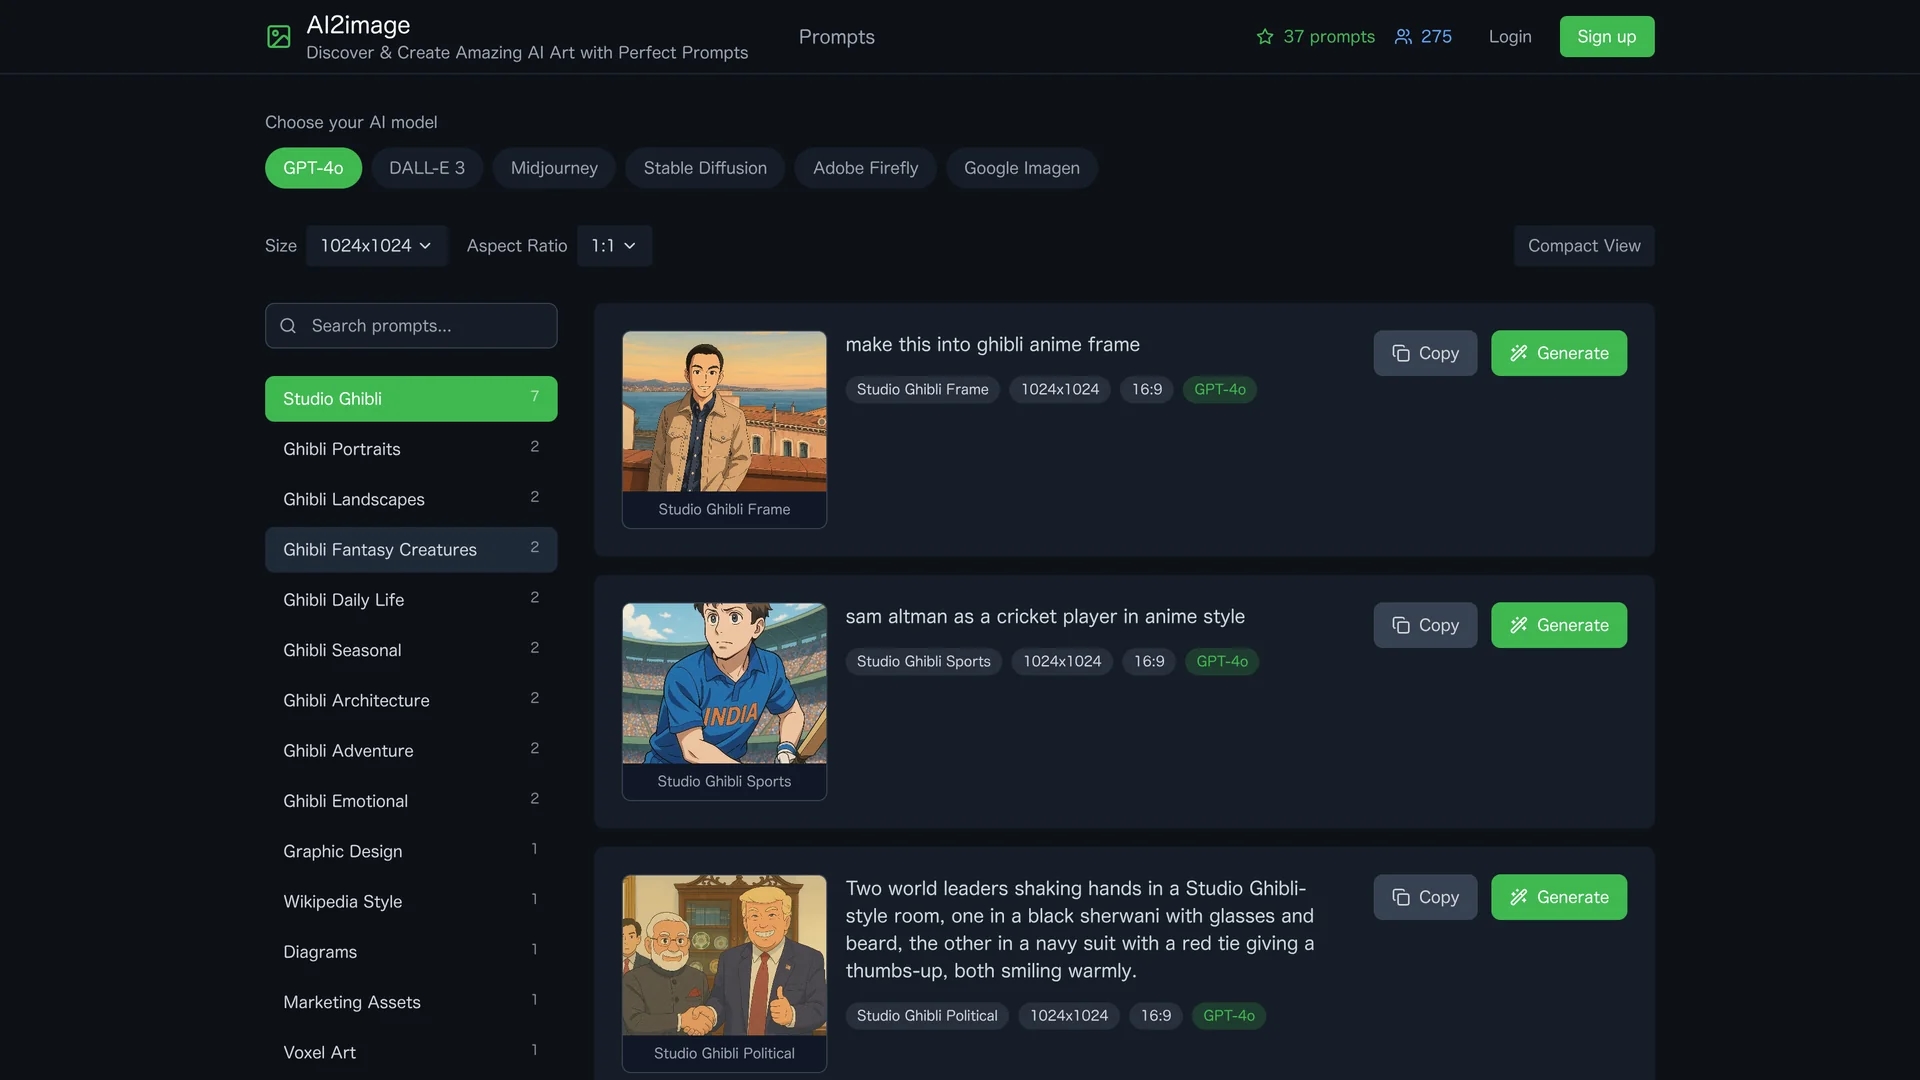
Task: Click the wand icon on the cricket player Generate button
Action: 1518,626
